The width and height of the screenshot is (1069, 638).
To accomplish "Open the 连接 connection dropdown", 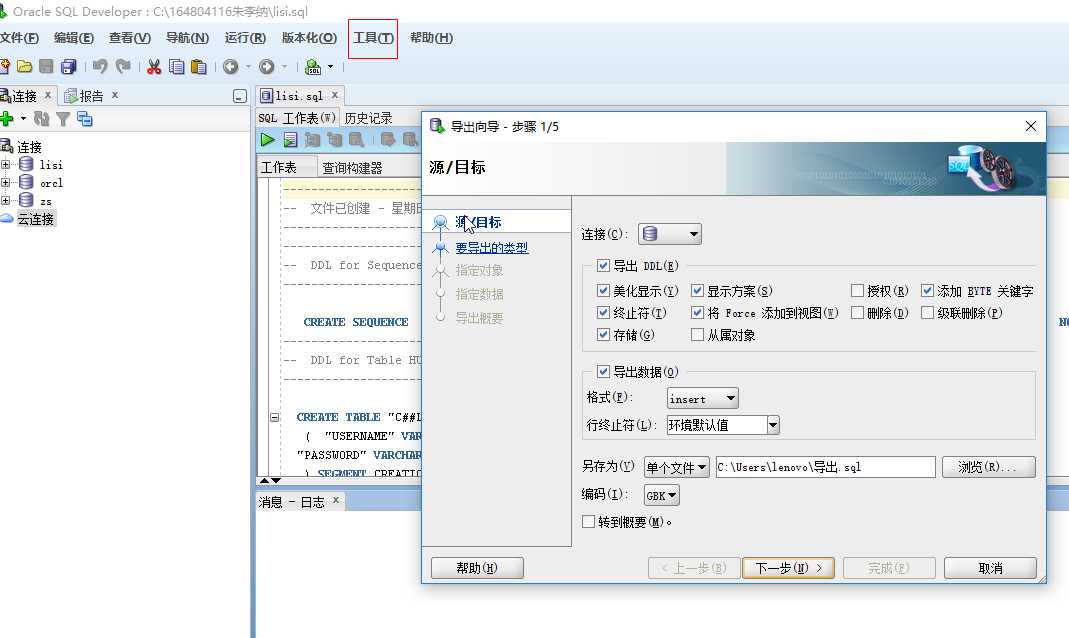I will tap(669, 234).
